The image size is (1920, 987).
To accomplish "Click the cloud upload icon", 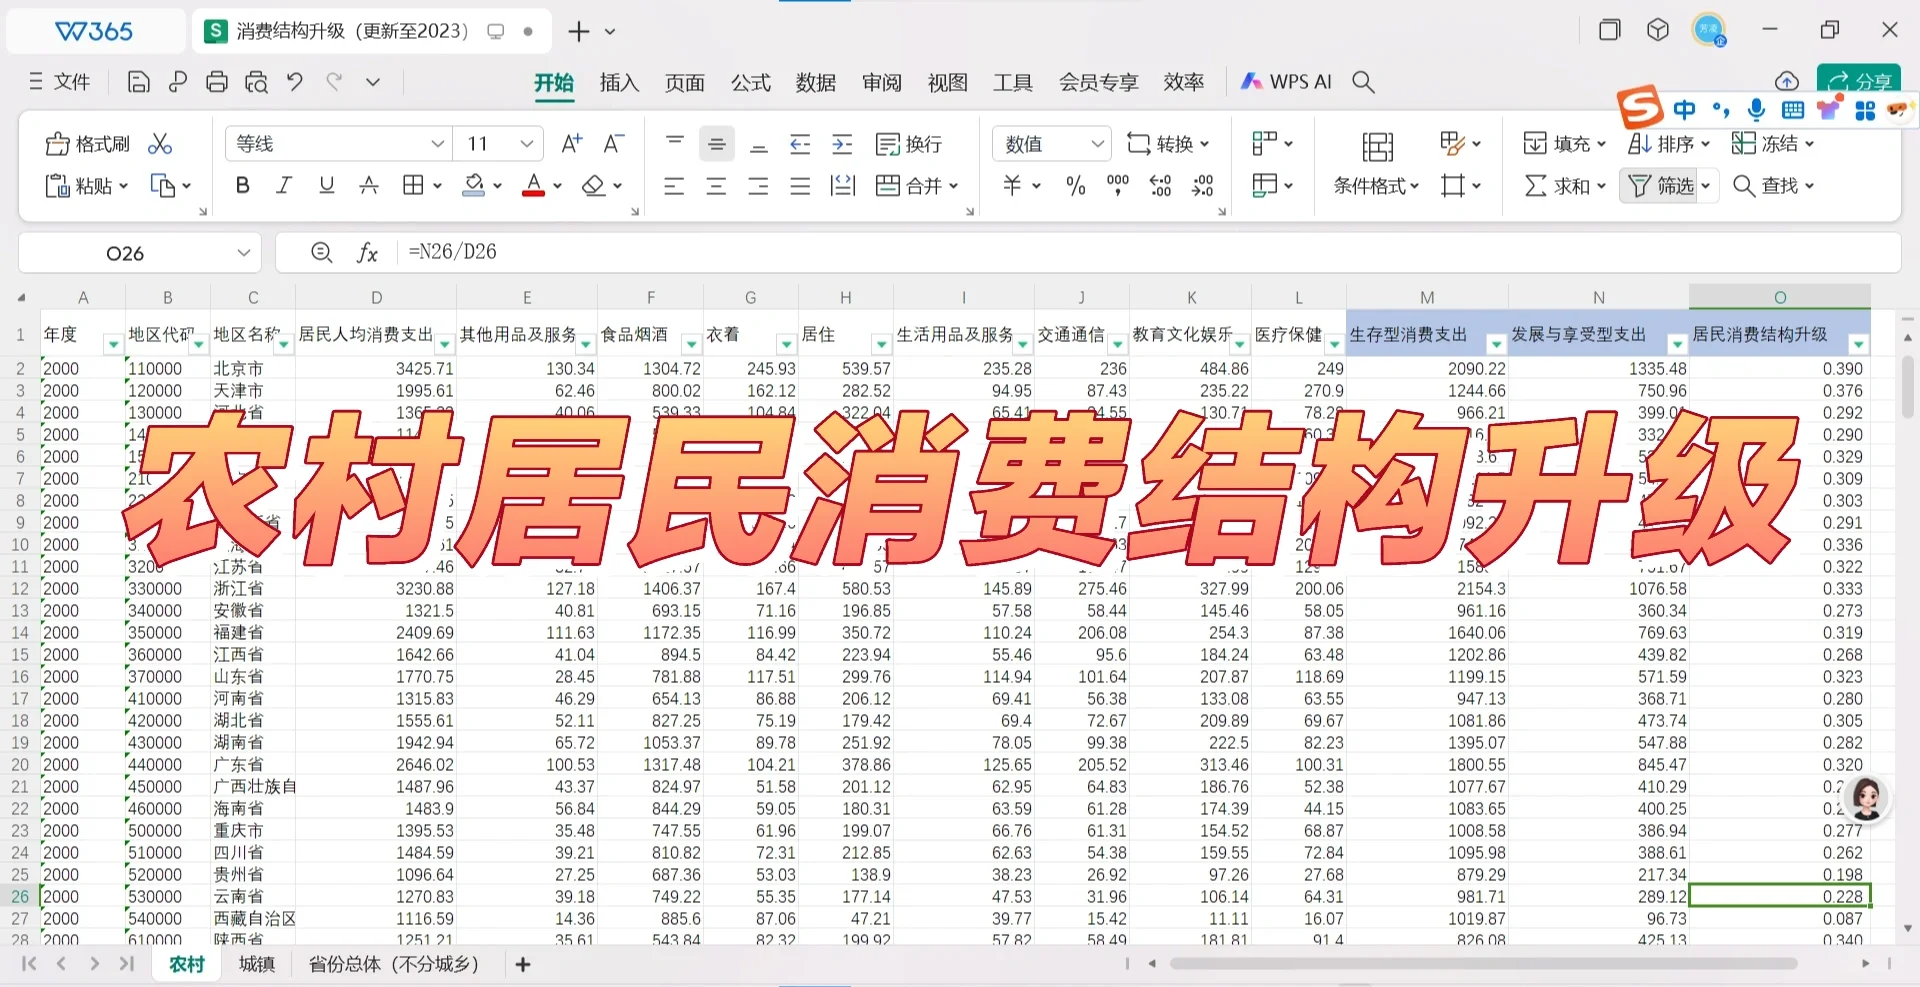I will point(1787,82).
